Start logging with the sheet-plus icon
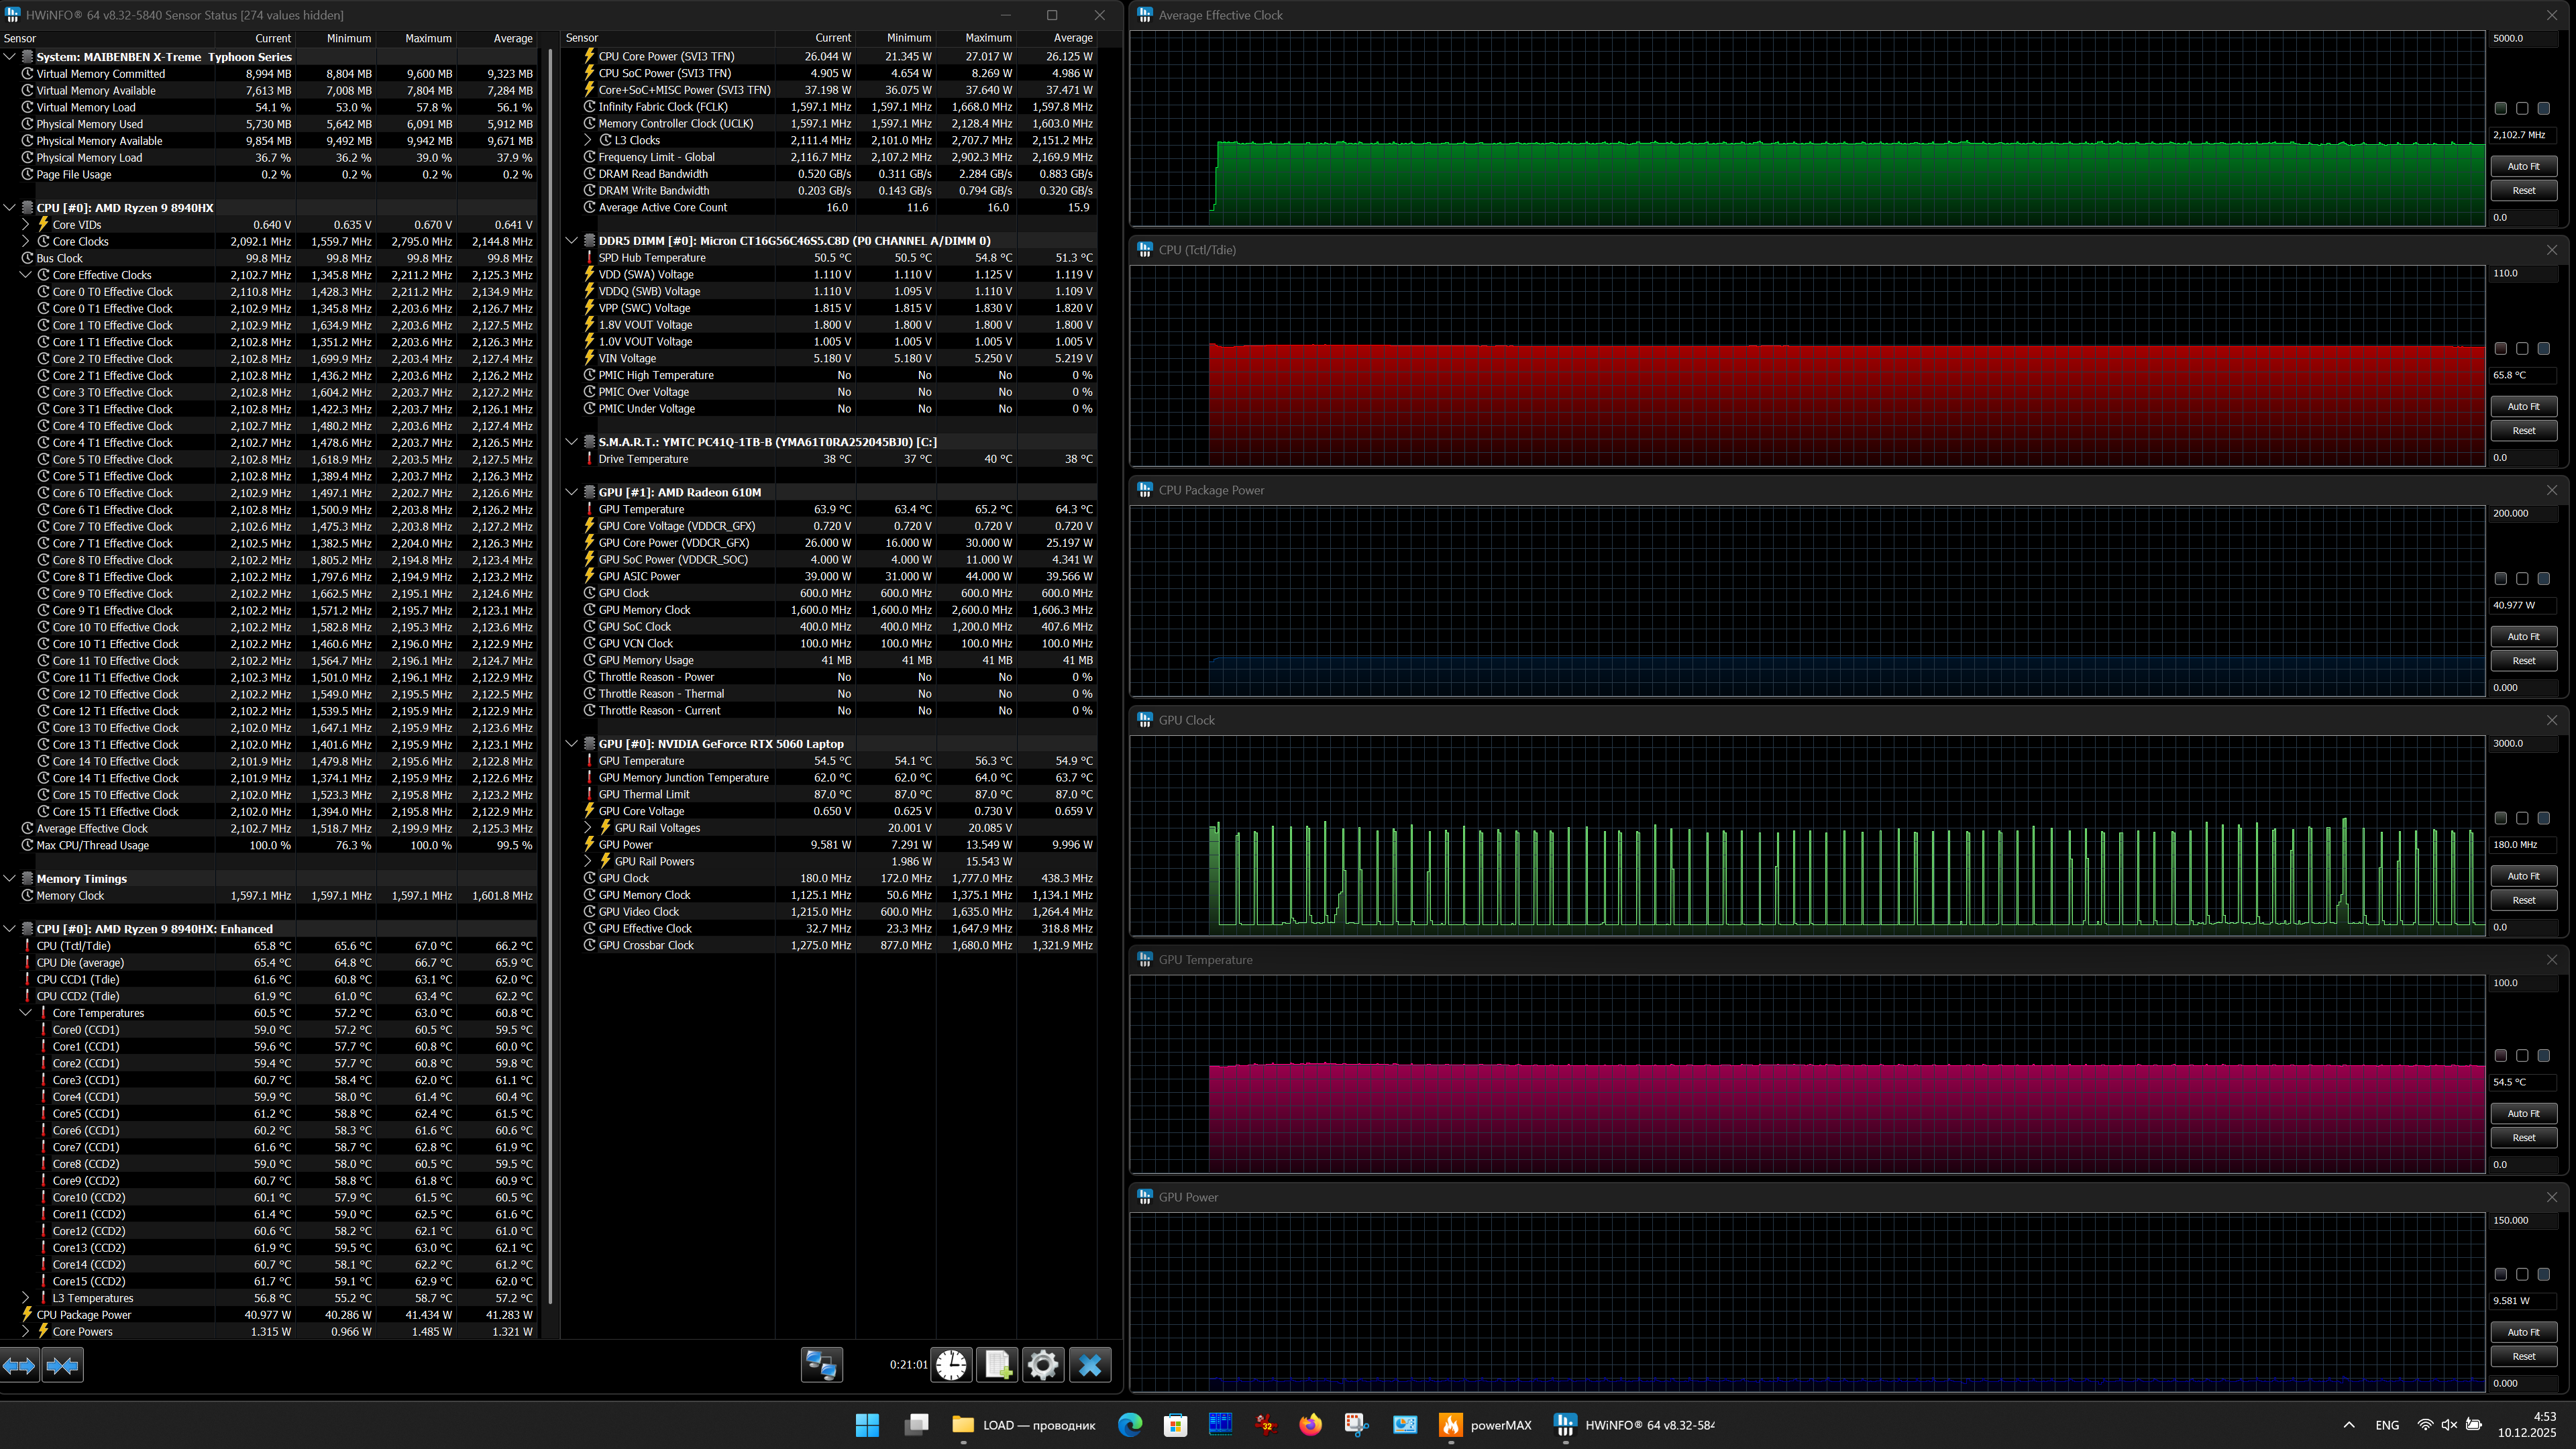 pyautogui.click(x=997, y=1365)
